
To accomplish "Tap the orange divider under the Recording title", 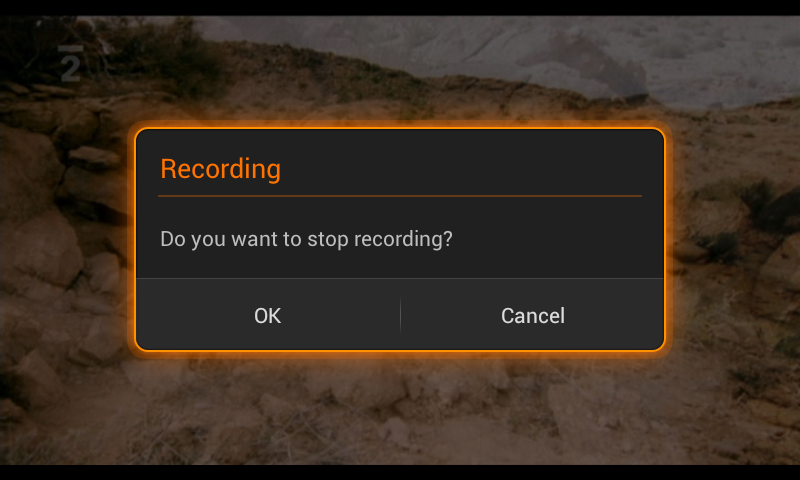I will [x=400, y=196].
